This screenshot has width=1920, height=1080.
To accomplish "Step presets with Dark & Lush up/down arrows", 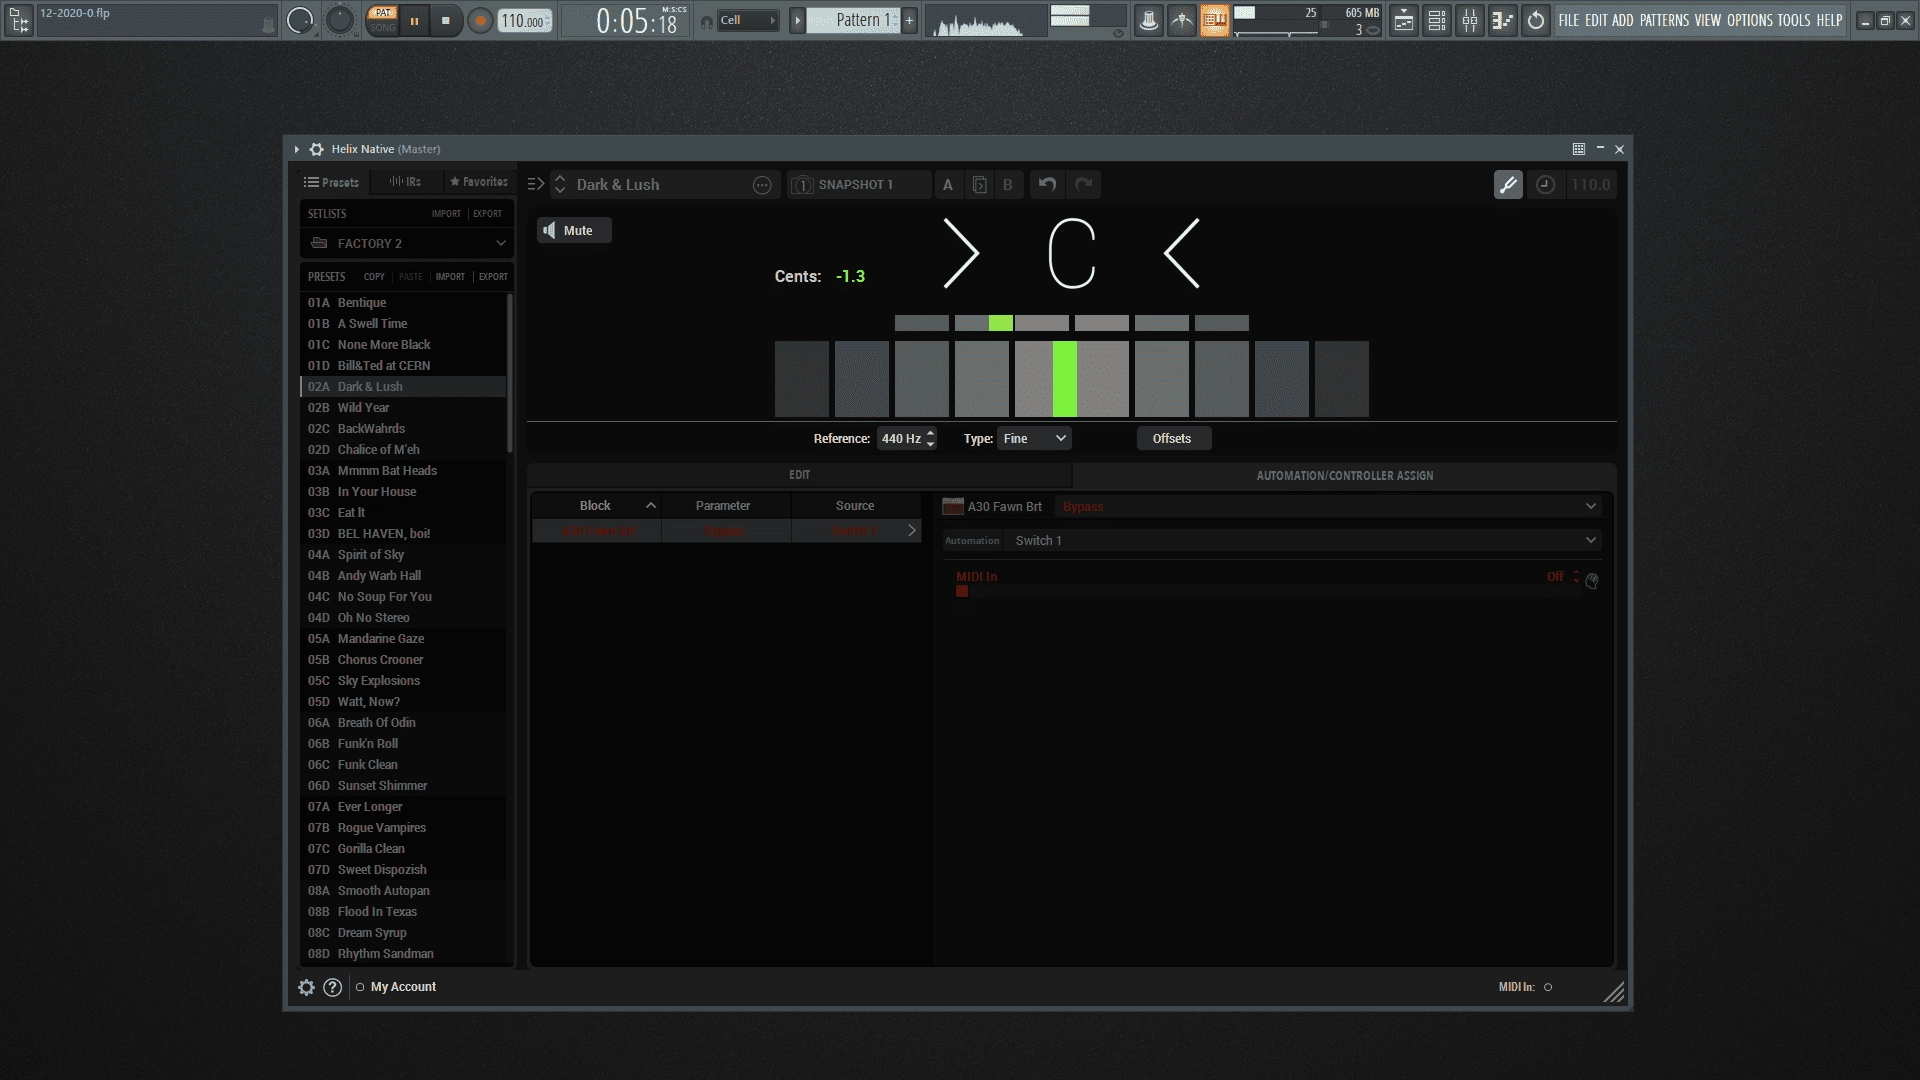I will pos(560,184).
